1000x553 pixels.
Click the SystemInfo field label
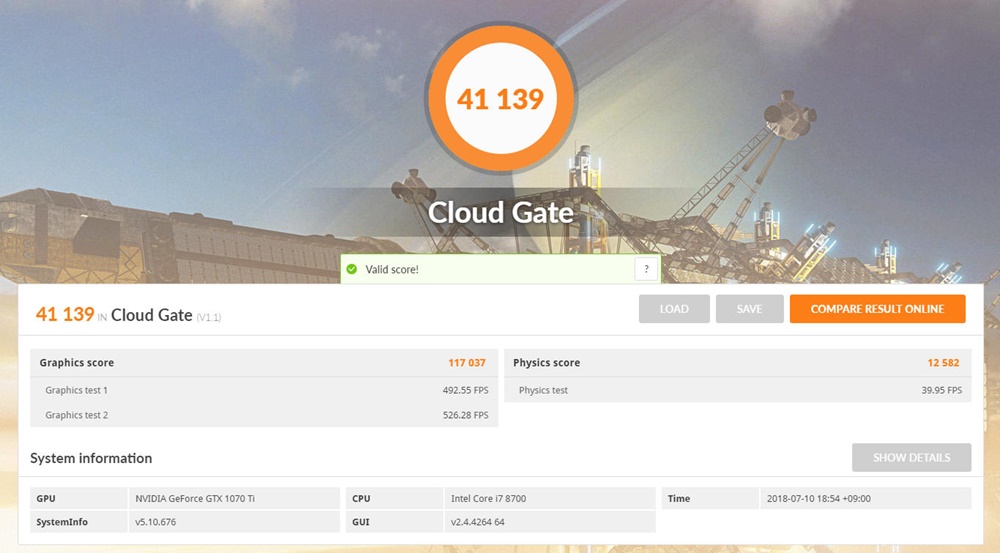coord(62,522)
